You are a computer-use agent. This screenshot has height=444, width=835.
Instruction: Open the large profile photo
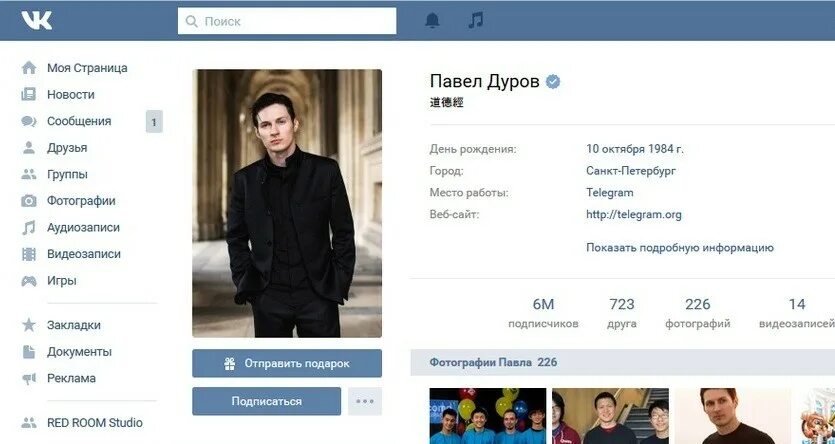click(x=287, y=203)
